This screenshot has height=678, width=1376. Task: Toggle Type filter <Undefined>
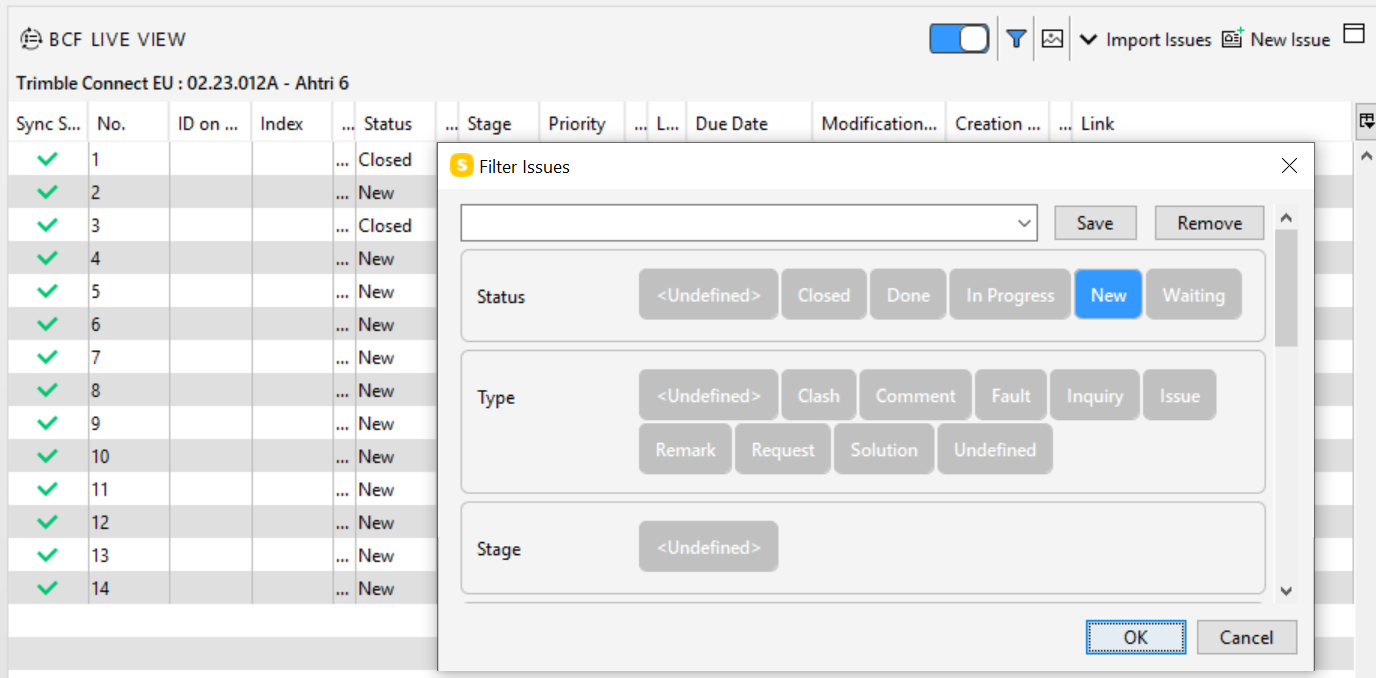point(708,396)
